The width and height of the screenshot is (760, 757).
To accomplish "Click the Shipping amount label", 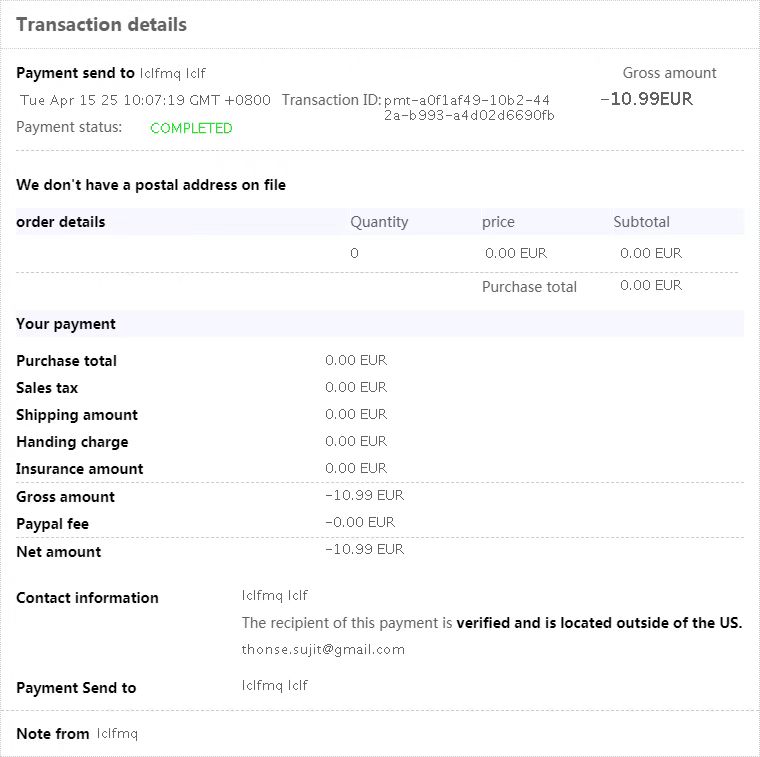I will pyautogui.click(x=77, y=415).
